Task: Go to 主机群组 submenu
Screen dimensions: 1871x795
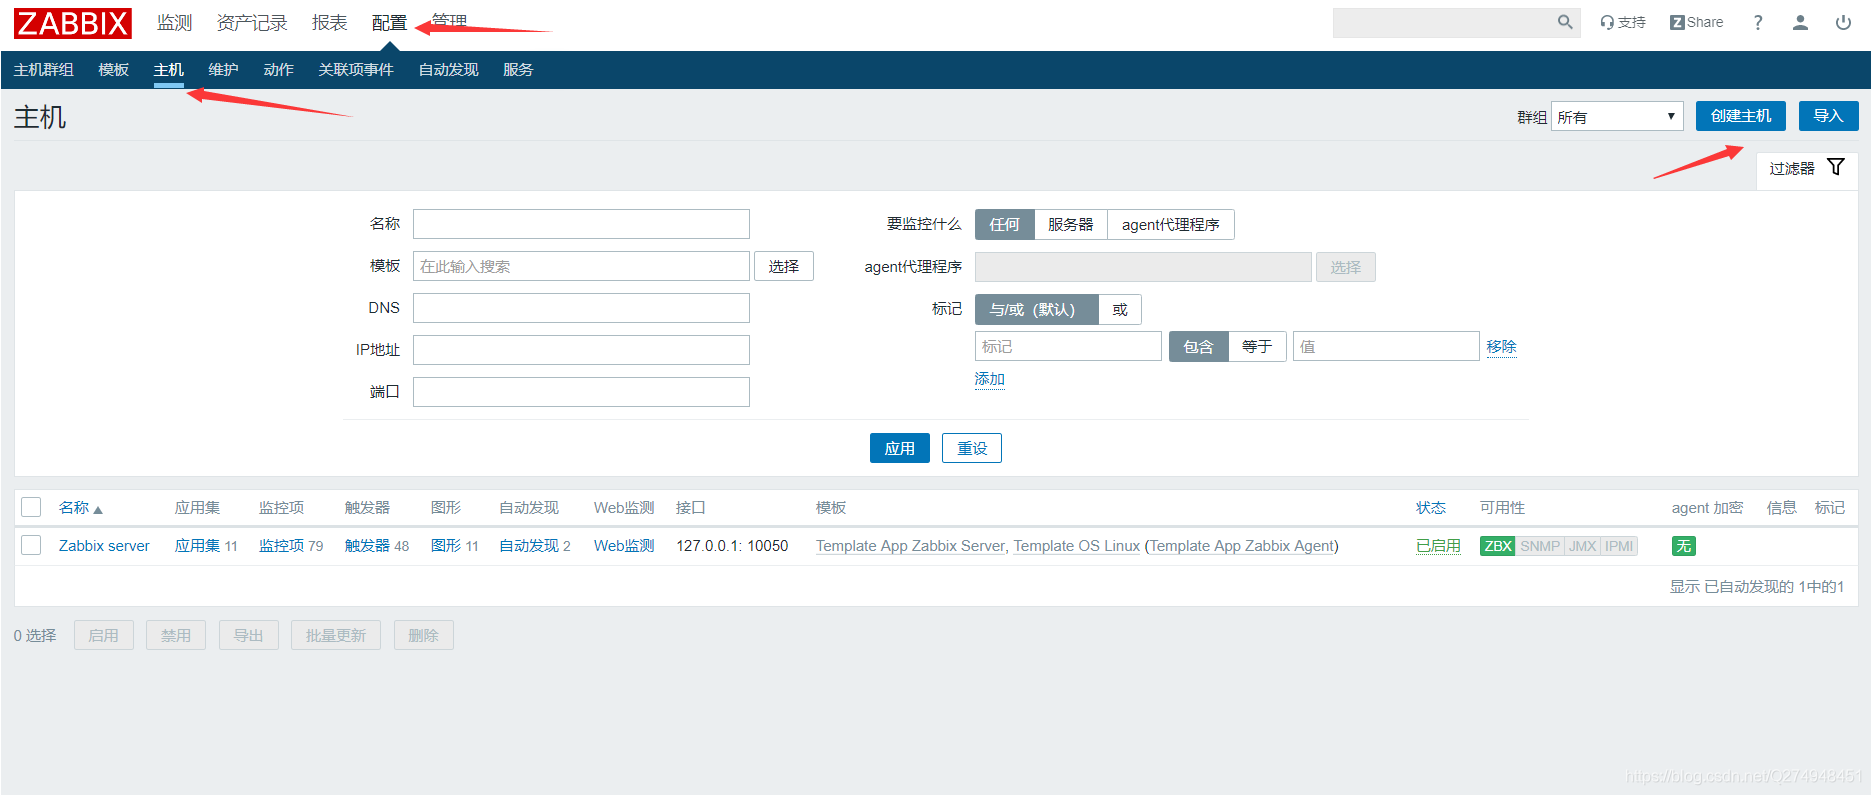Action: (44, 70)
